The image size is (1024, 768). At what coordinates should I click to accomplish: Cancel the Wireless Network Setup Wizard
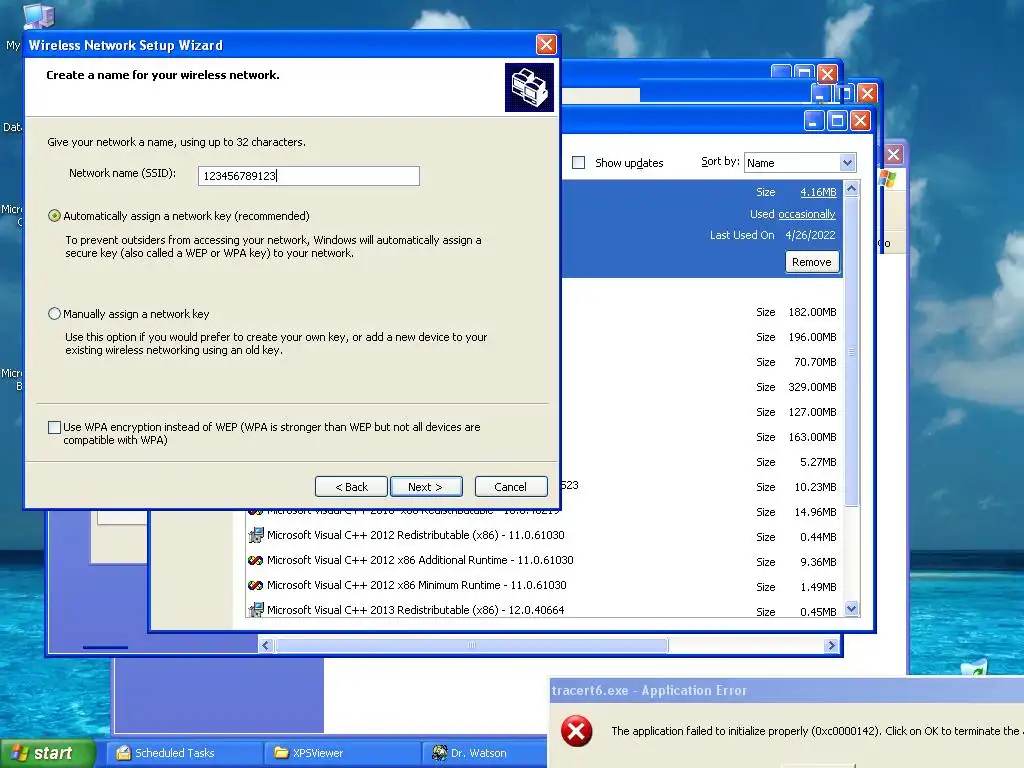511,487
